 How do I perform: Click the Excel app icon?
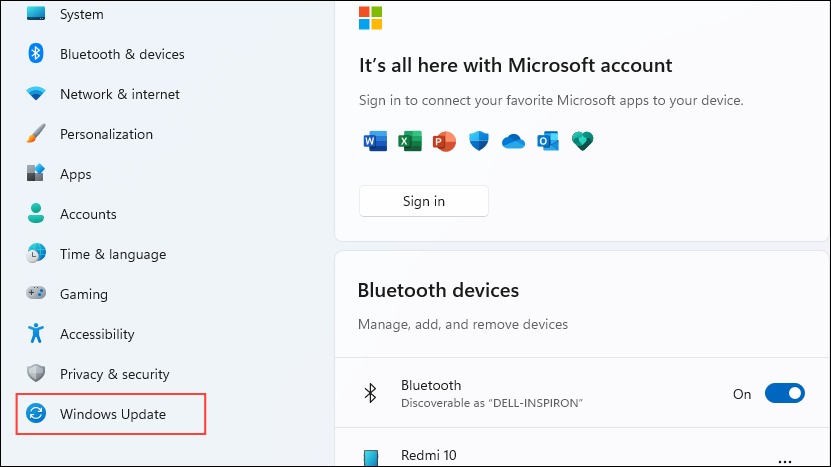pos(410,141)
